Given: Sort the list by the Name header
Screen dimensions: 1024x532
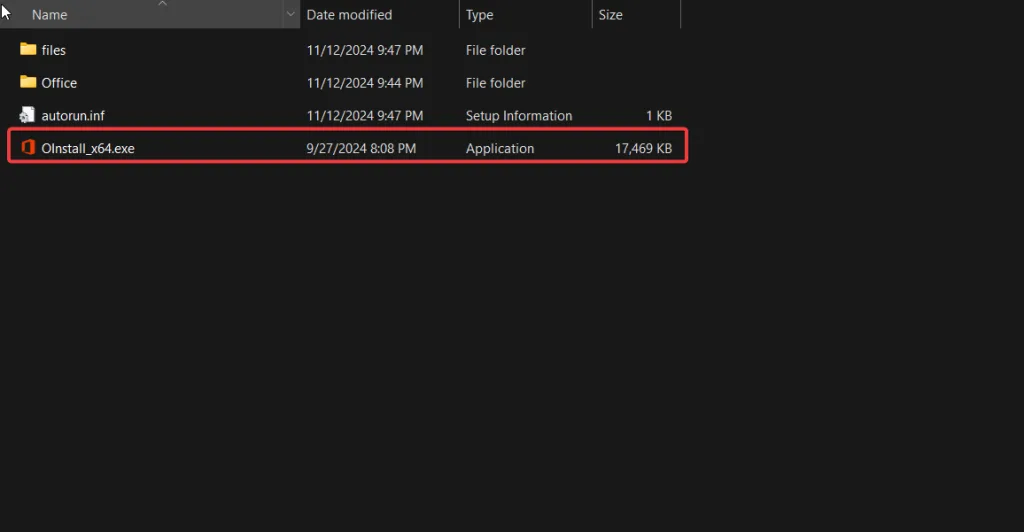Looking at the screenshot, I should pyautogui.click(x=50, y=15).
